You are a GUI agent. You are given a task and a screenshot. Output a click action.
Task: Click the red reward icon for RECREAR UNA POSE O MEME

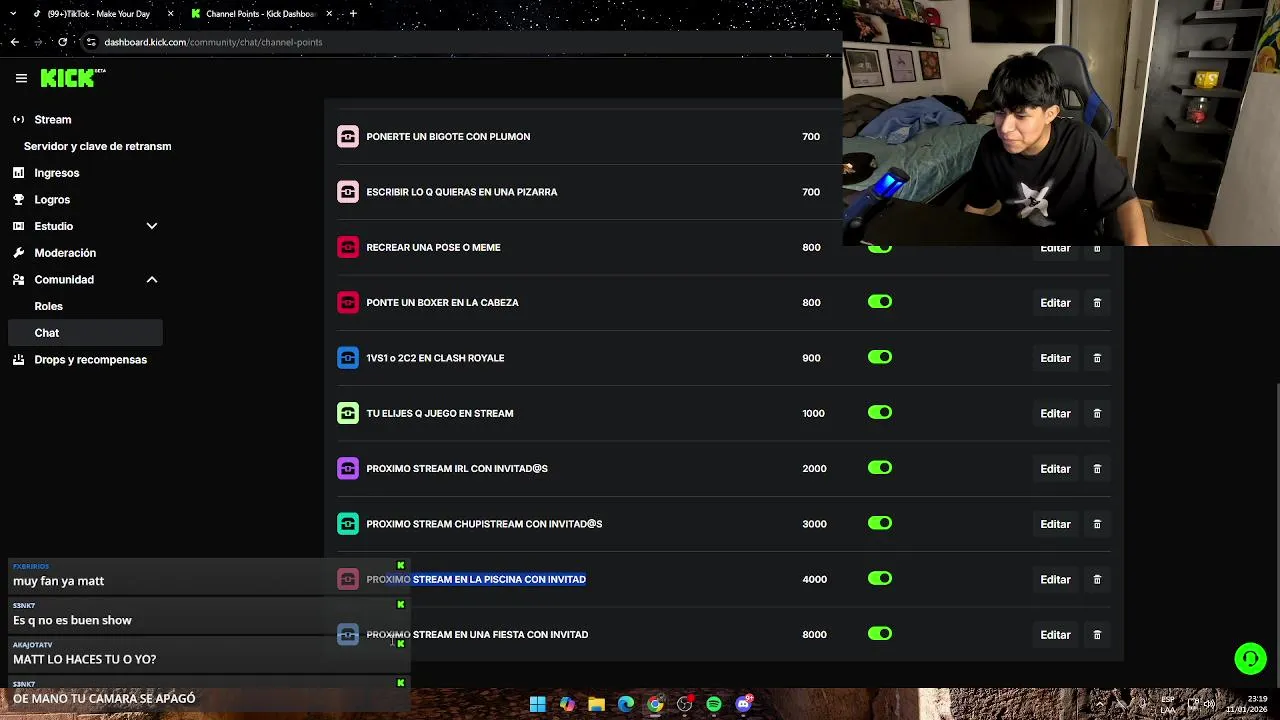(348, 247)
